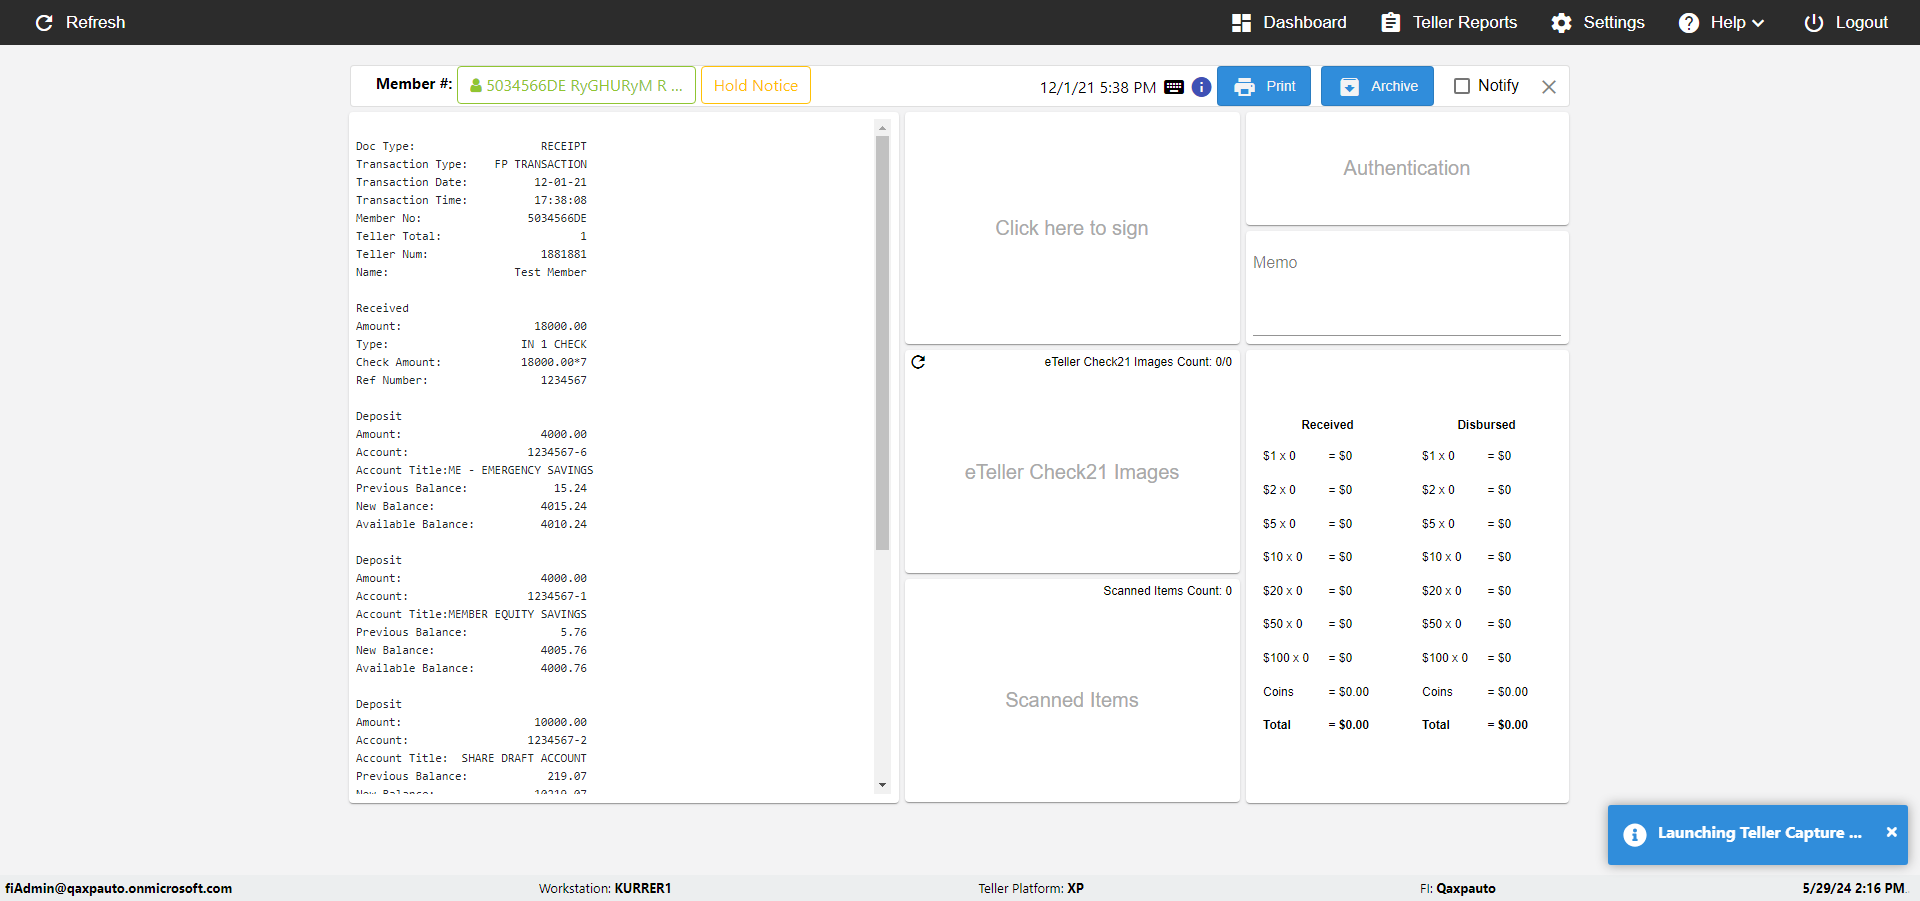Open the Scanned Items panel
Image resolution: width=1920 pixels, height=901 pixels.
pos(1072,700)
